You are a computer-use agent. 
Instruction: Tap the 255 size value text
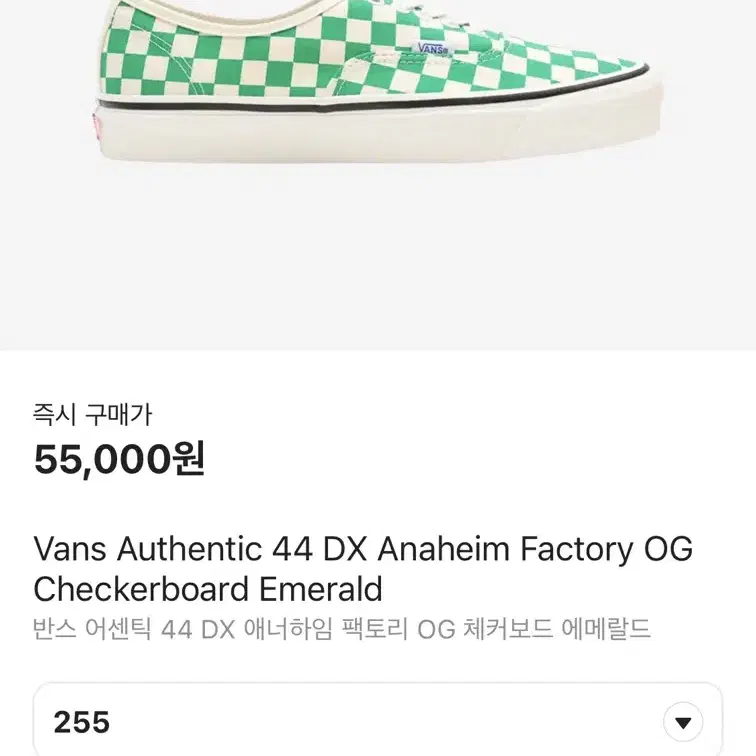(82, 722)
